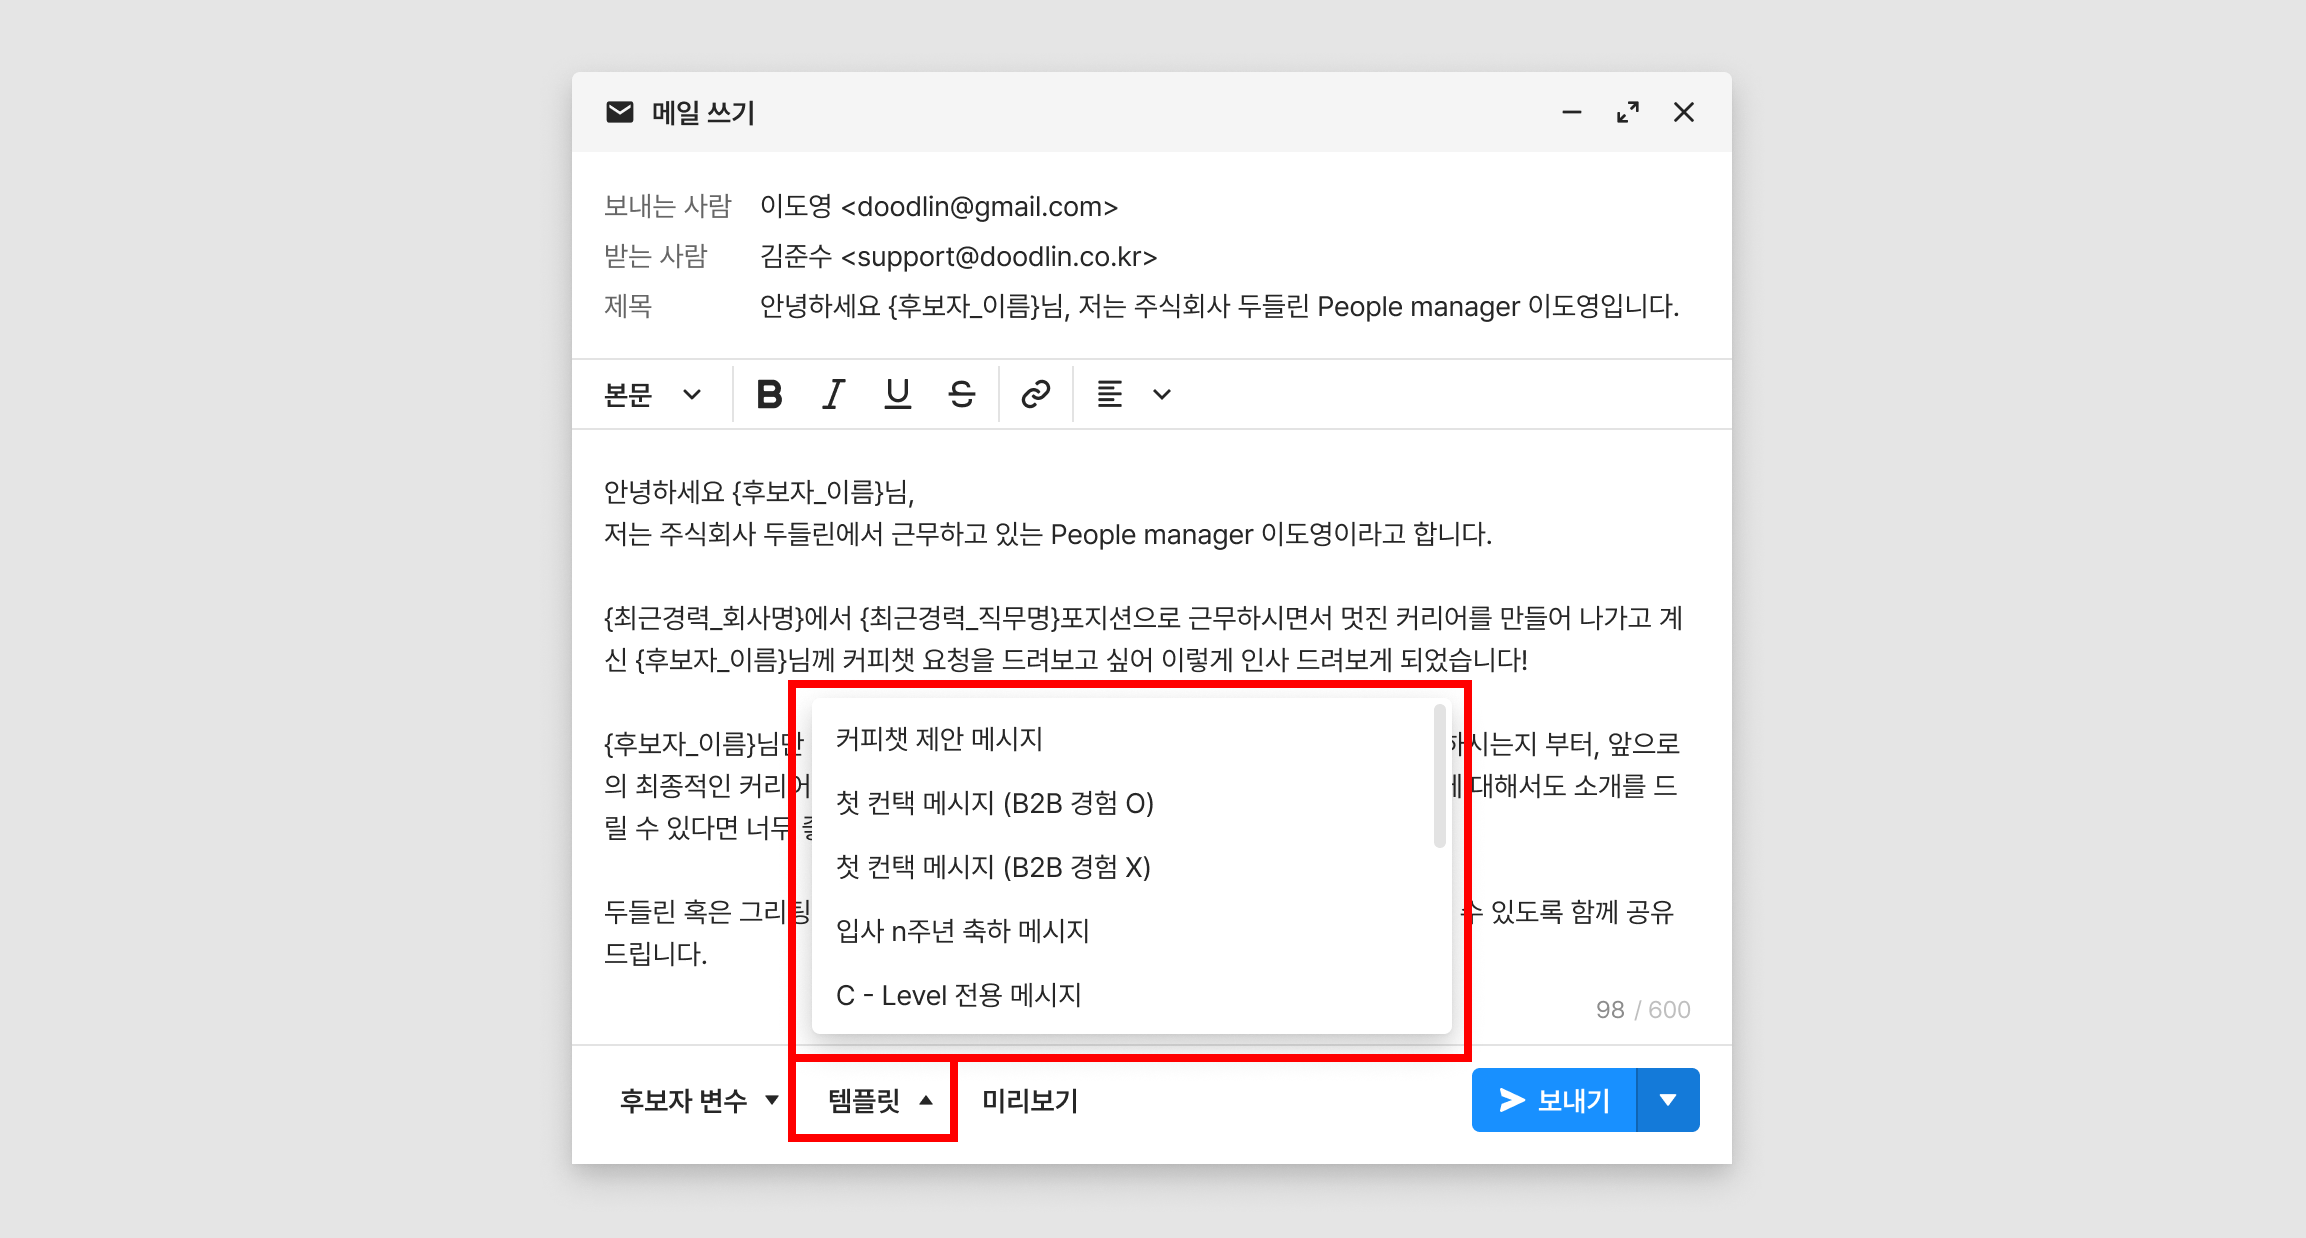Viewport: 2306px width, 1238px height.
Task: Click the 보내기 send button
Action: [1554, 1100]
